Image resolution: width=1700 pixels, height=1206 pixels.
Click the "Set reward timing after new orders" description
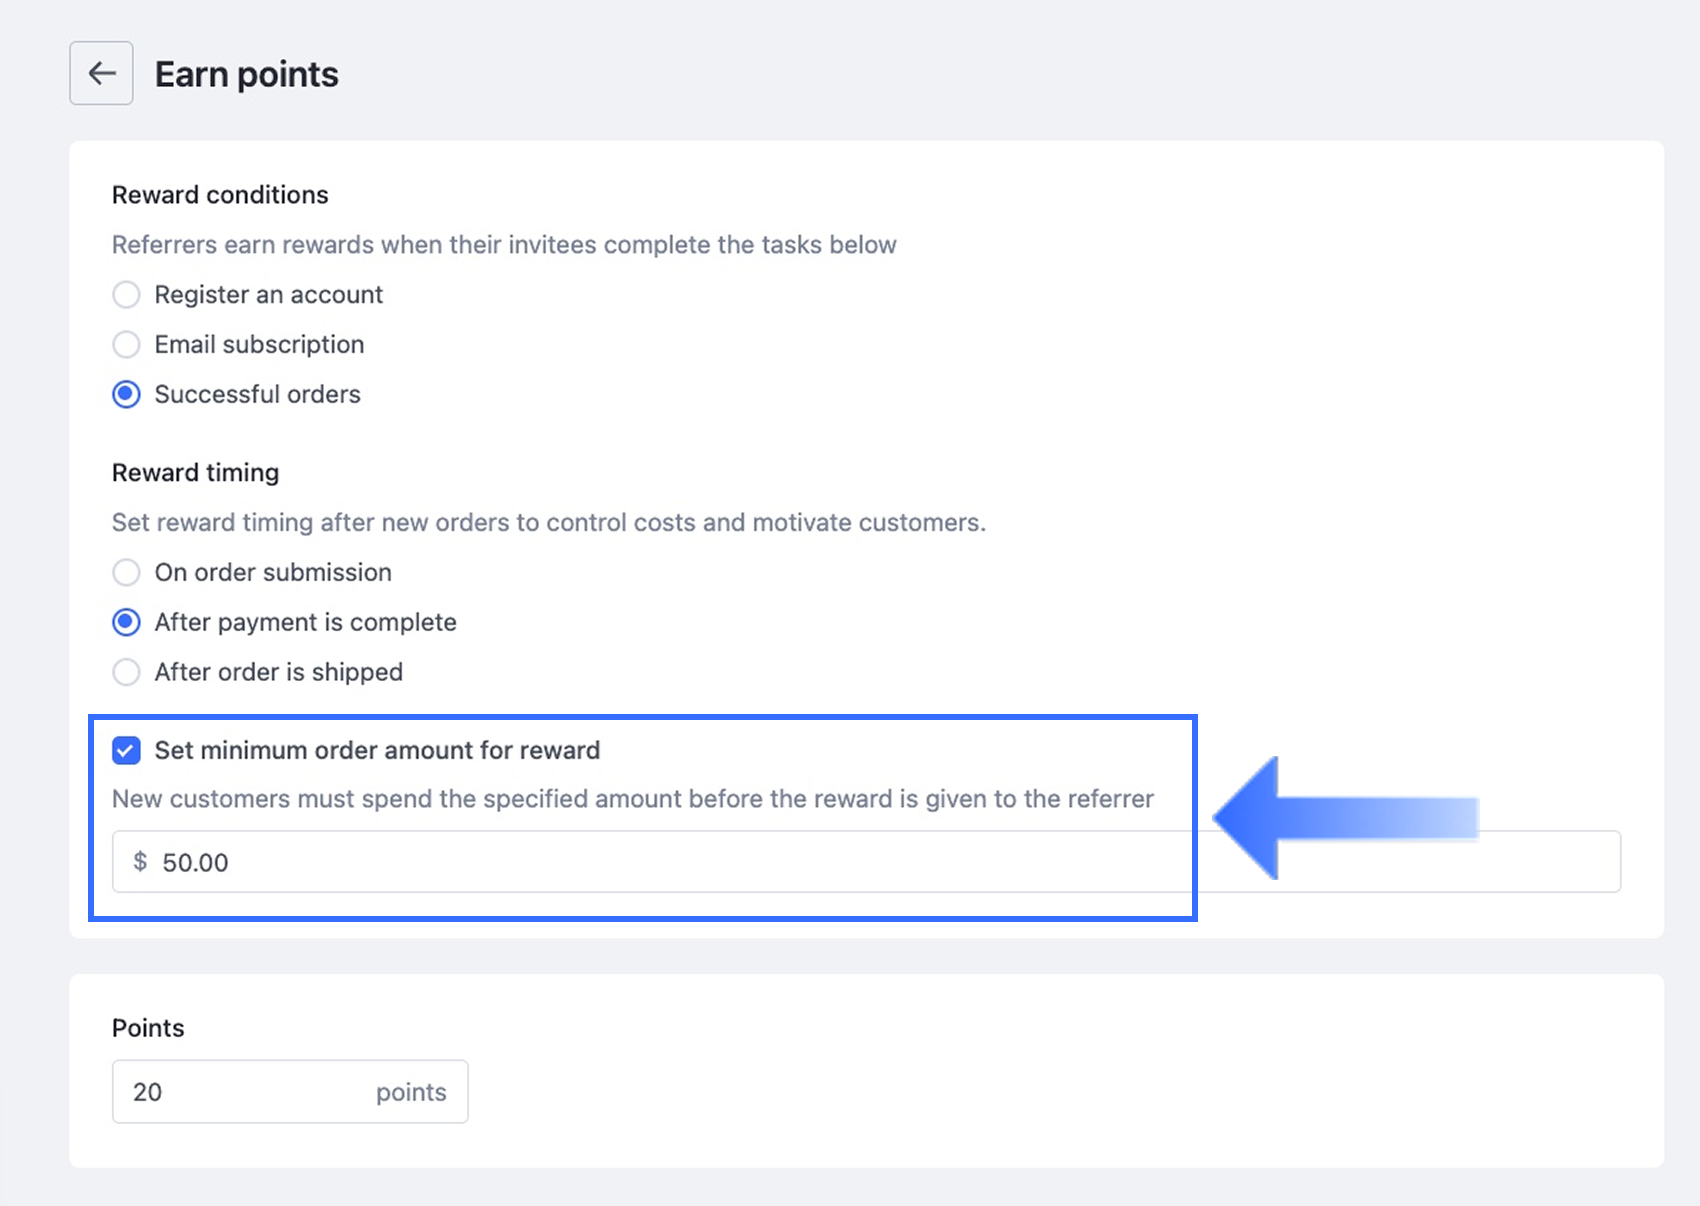coord(548,523)
